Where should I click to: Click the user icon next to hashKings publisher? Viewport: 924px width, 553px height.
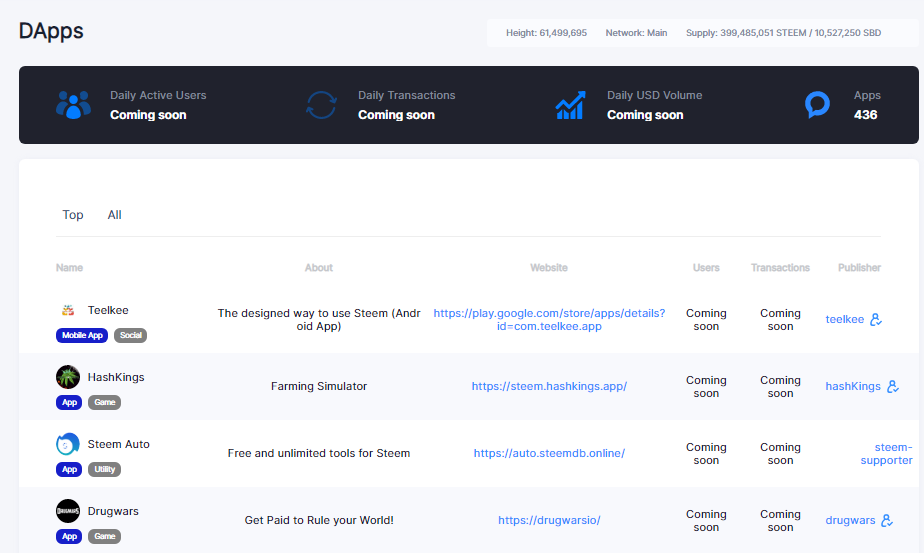893,386
